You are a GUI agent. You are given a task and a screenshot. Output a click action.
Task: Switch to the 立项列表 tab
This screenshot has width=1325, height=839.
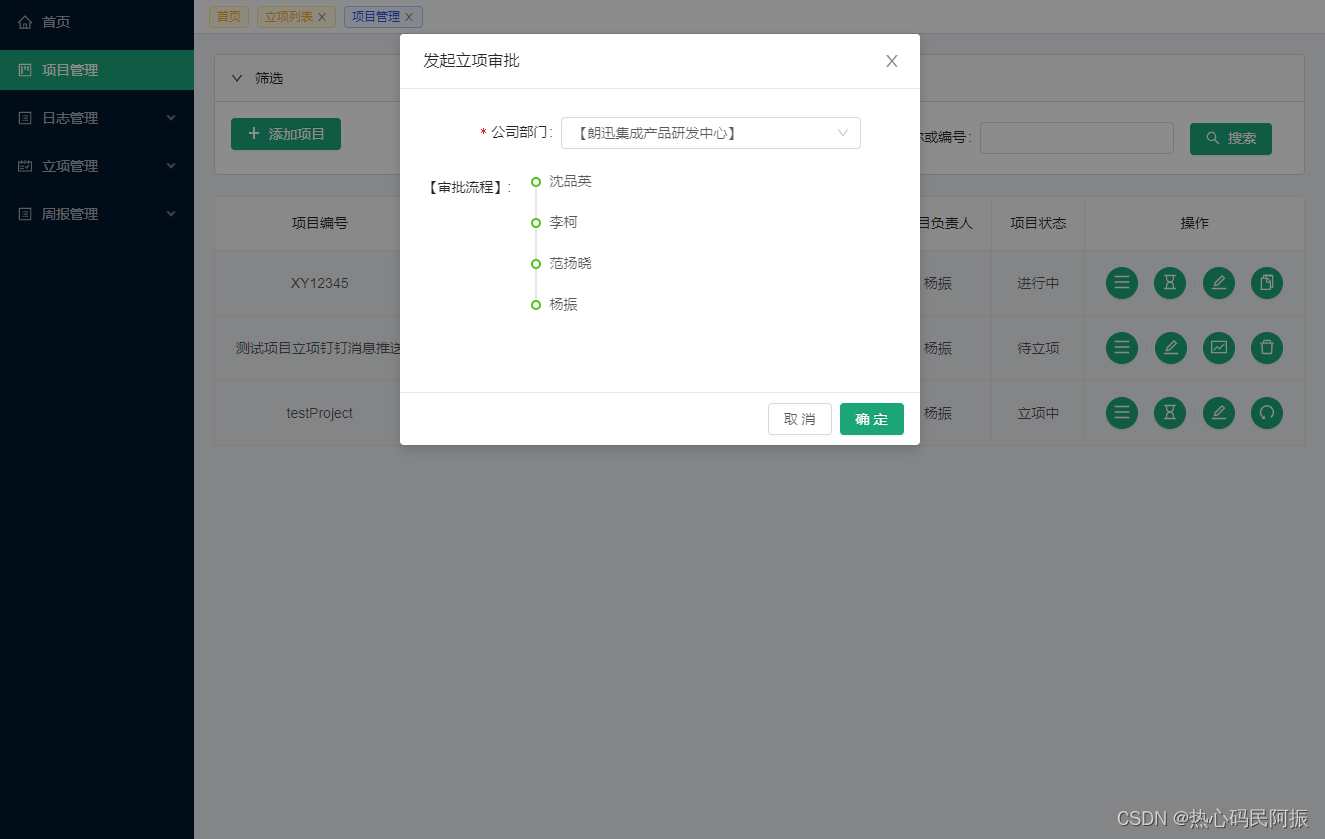296,17
